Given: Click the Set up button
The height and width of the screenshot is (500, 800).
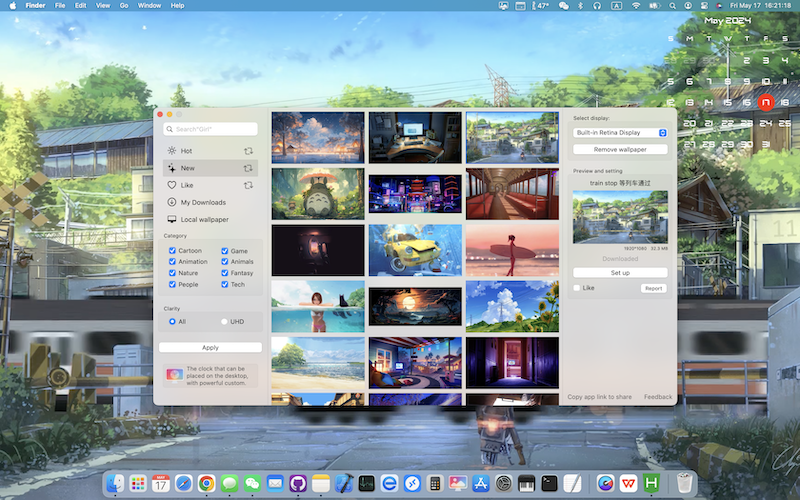Looking at the screenshot, I should pyautogui.click(x=620, y=273).
